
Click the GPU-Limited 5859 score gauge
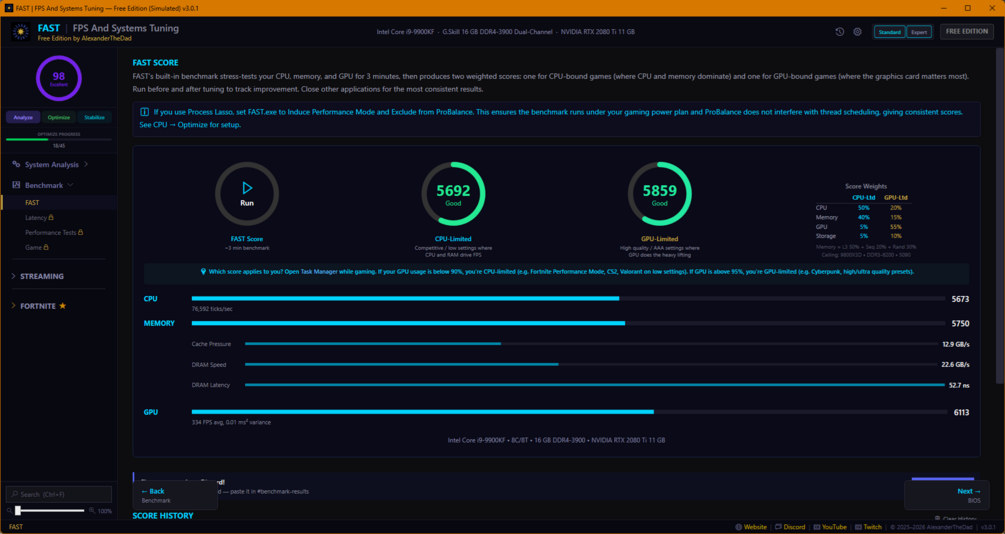pos(660,194)
